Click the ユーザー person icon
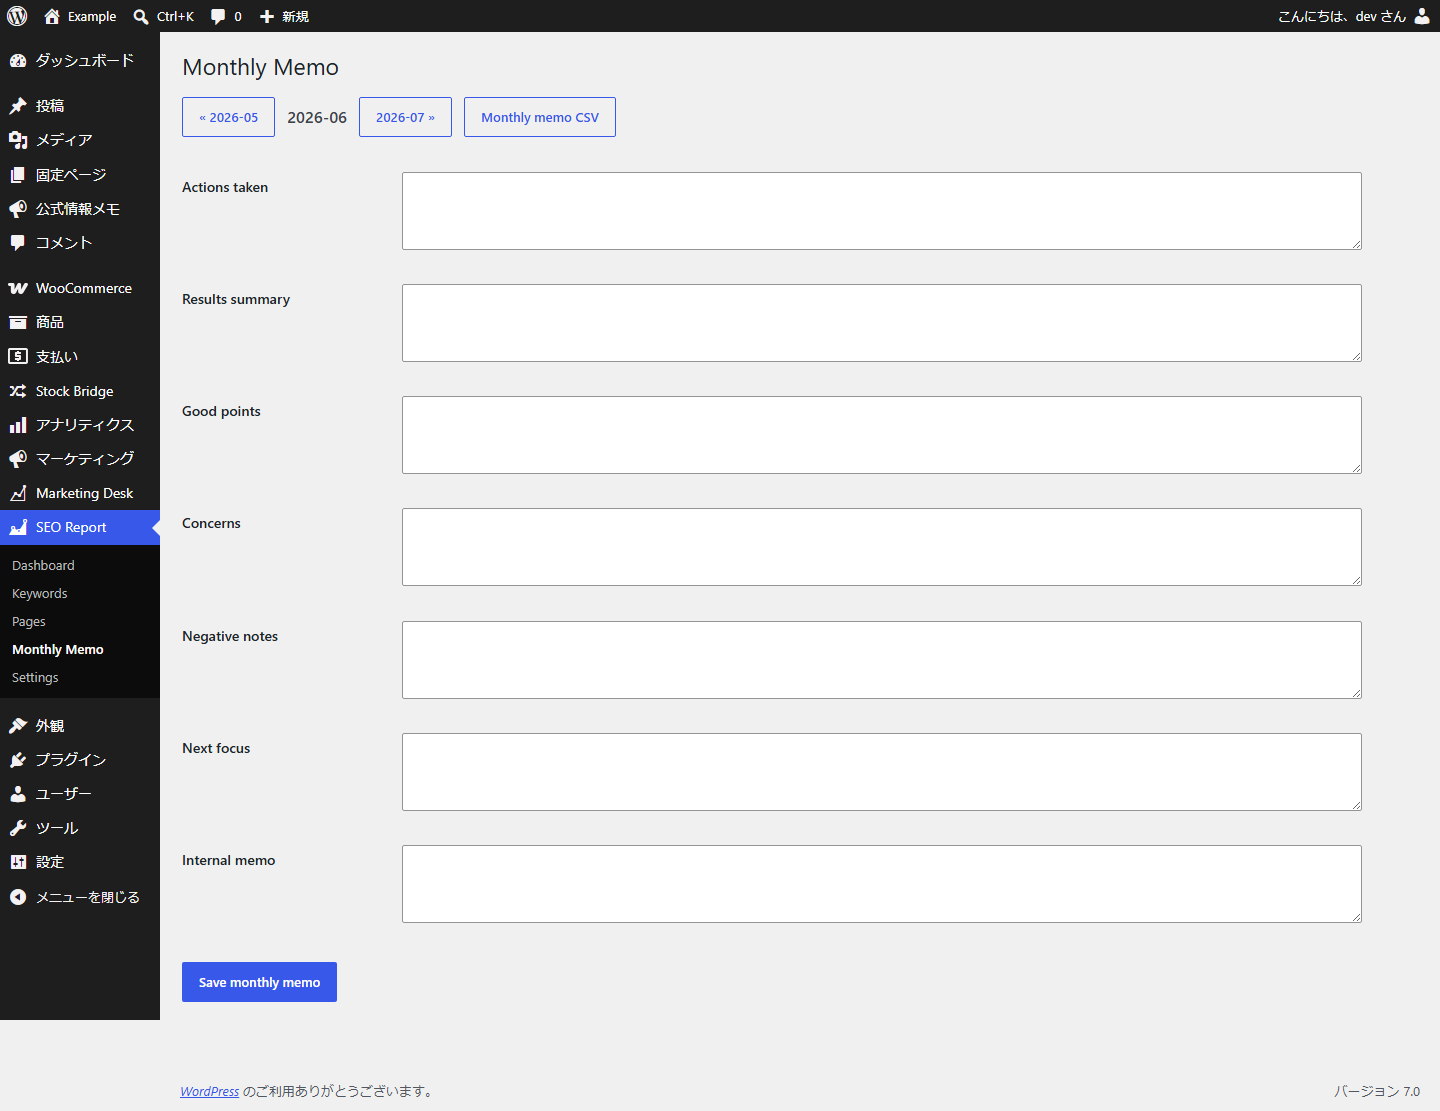 point(18,794)
